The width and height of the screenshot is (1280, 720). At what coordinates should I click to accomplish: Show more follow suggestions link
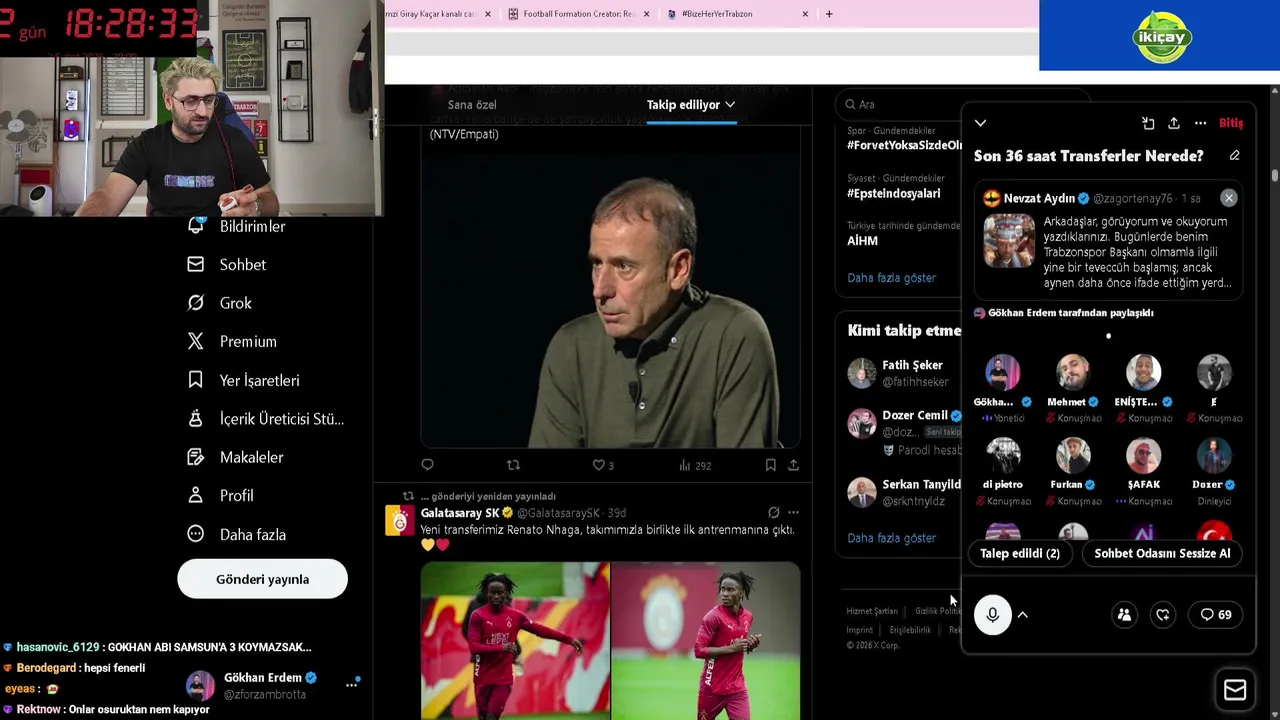(x=892, y=538)
